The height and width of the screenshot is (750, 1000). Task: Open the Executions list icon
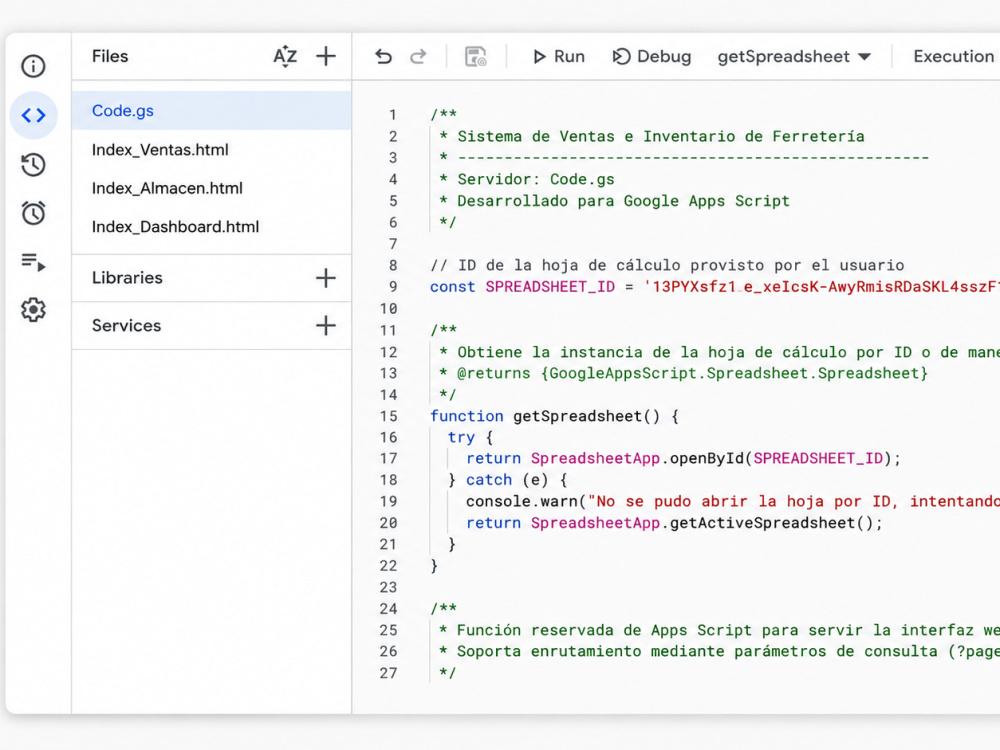pyautogui.click(x=33, y=261)
